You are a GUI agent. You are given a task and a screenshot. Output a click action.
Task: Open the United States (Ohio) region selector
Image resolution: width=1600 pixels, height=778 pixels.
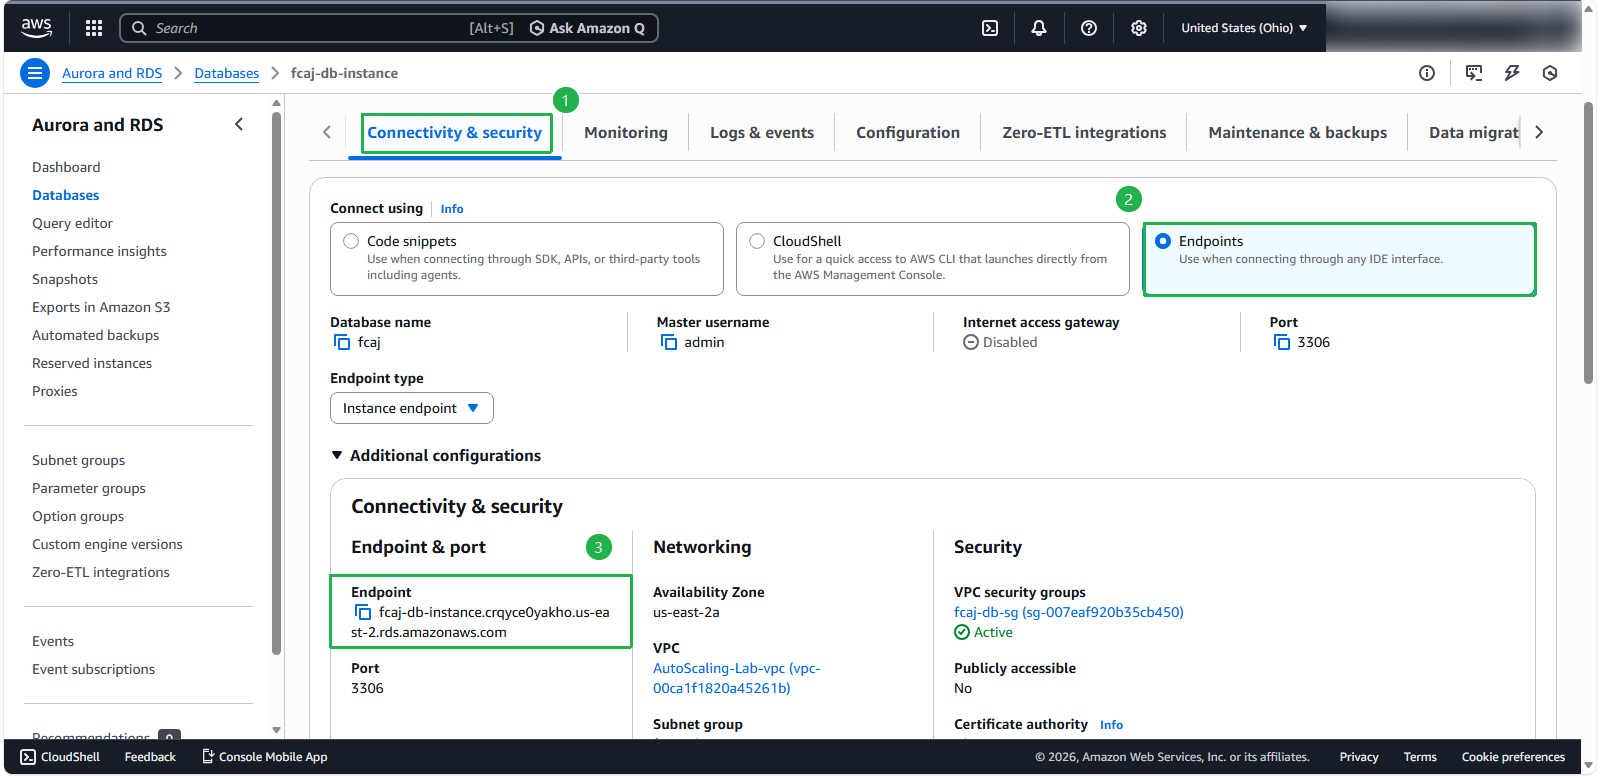pos(1244,28)
